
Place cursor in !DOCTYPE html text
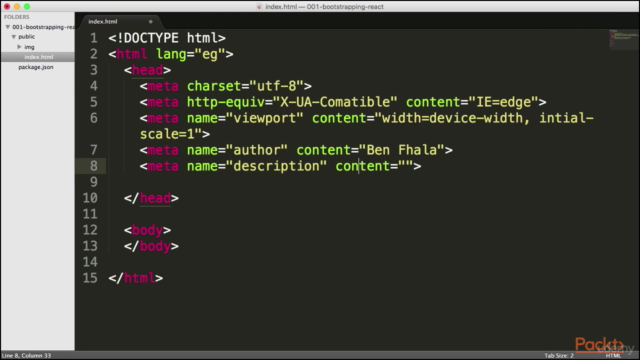(167, 38)
